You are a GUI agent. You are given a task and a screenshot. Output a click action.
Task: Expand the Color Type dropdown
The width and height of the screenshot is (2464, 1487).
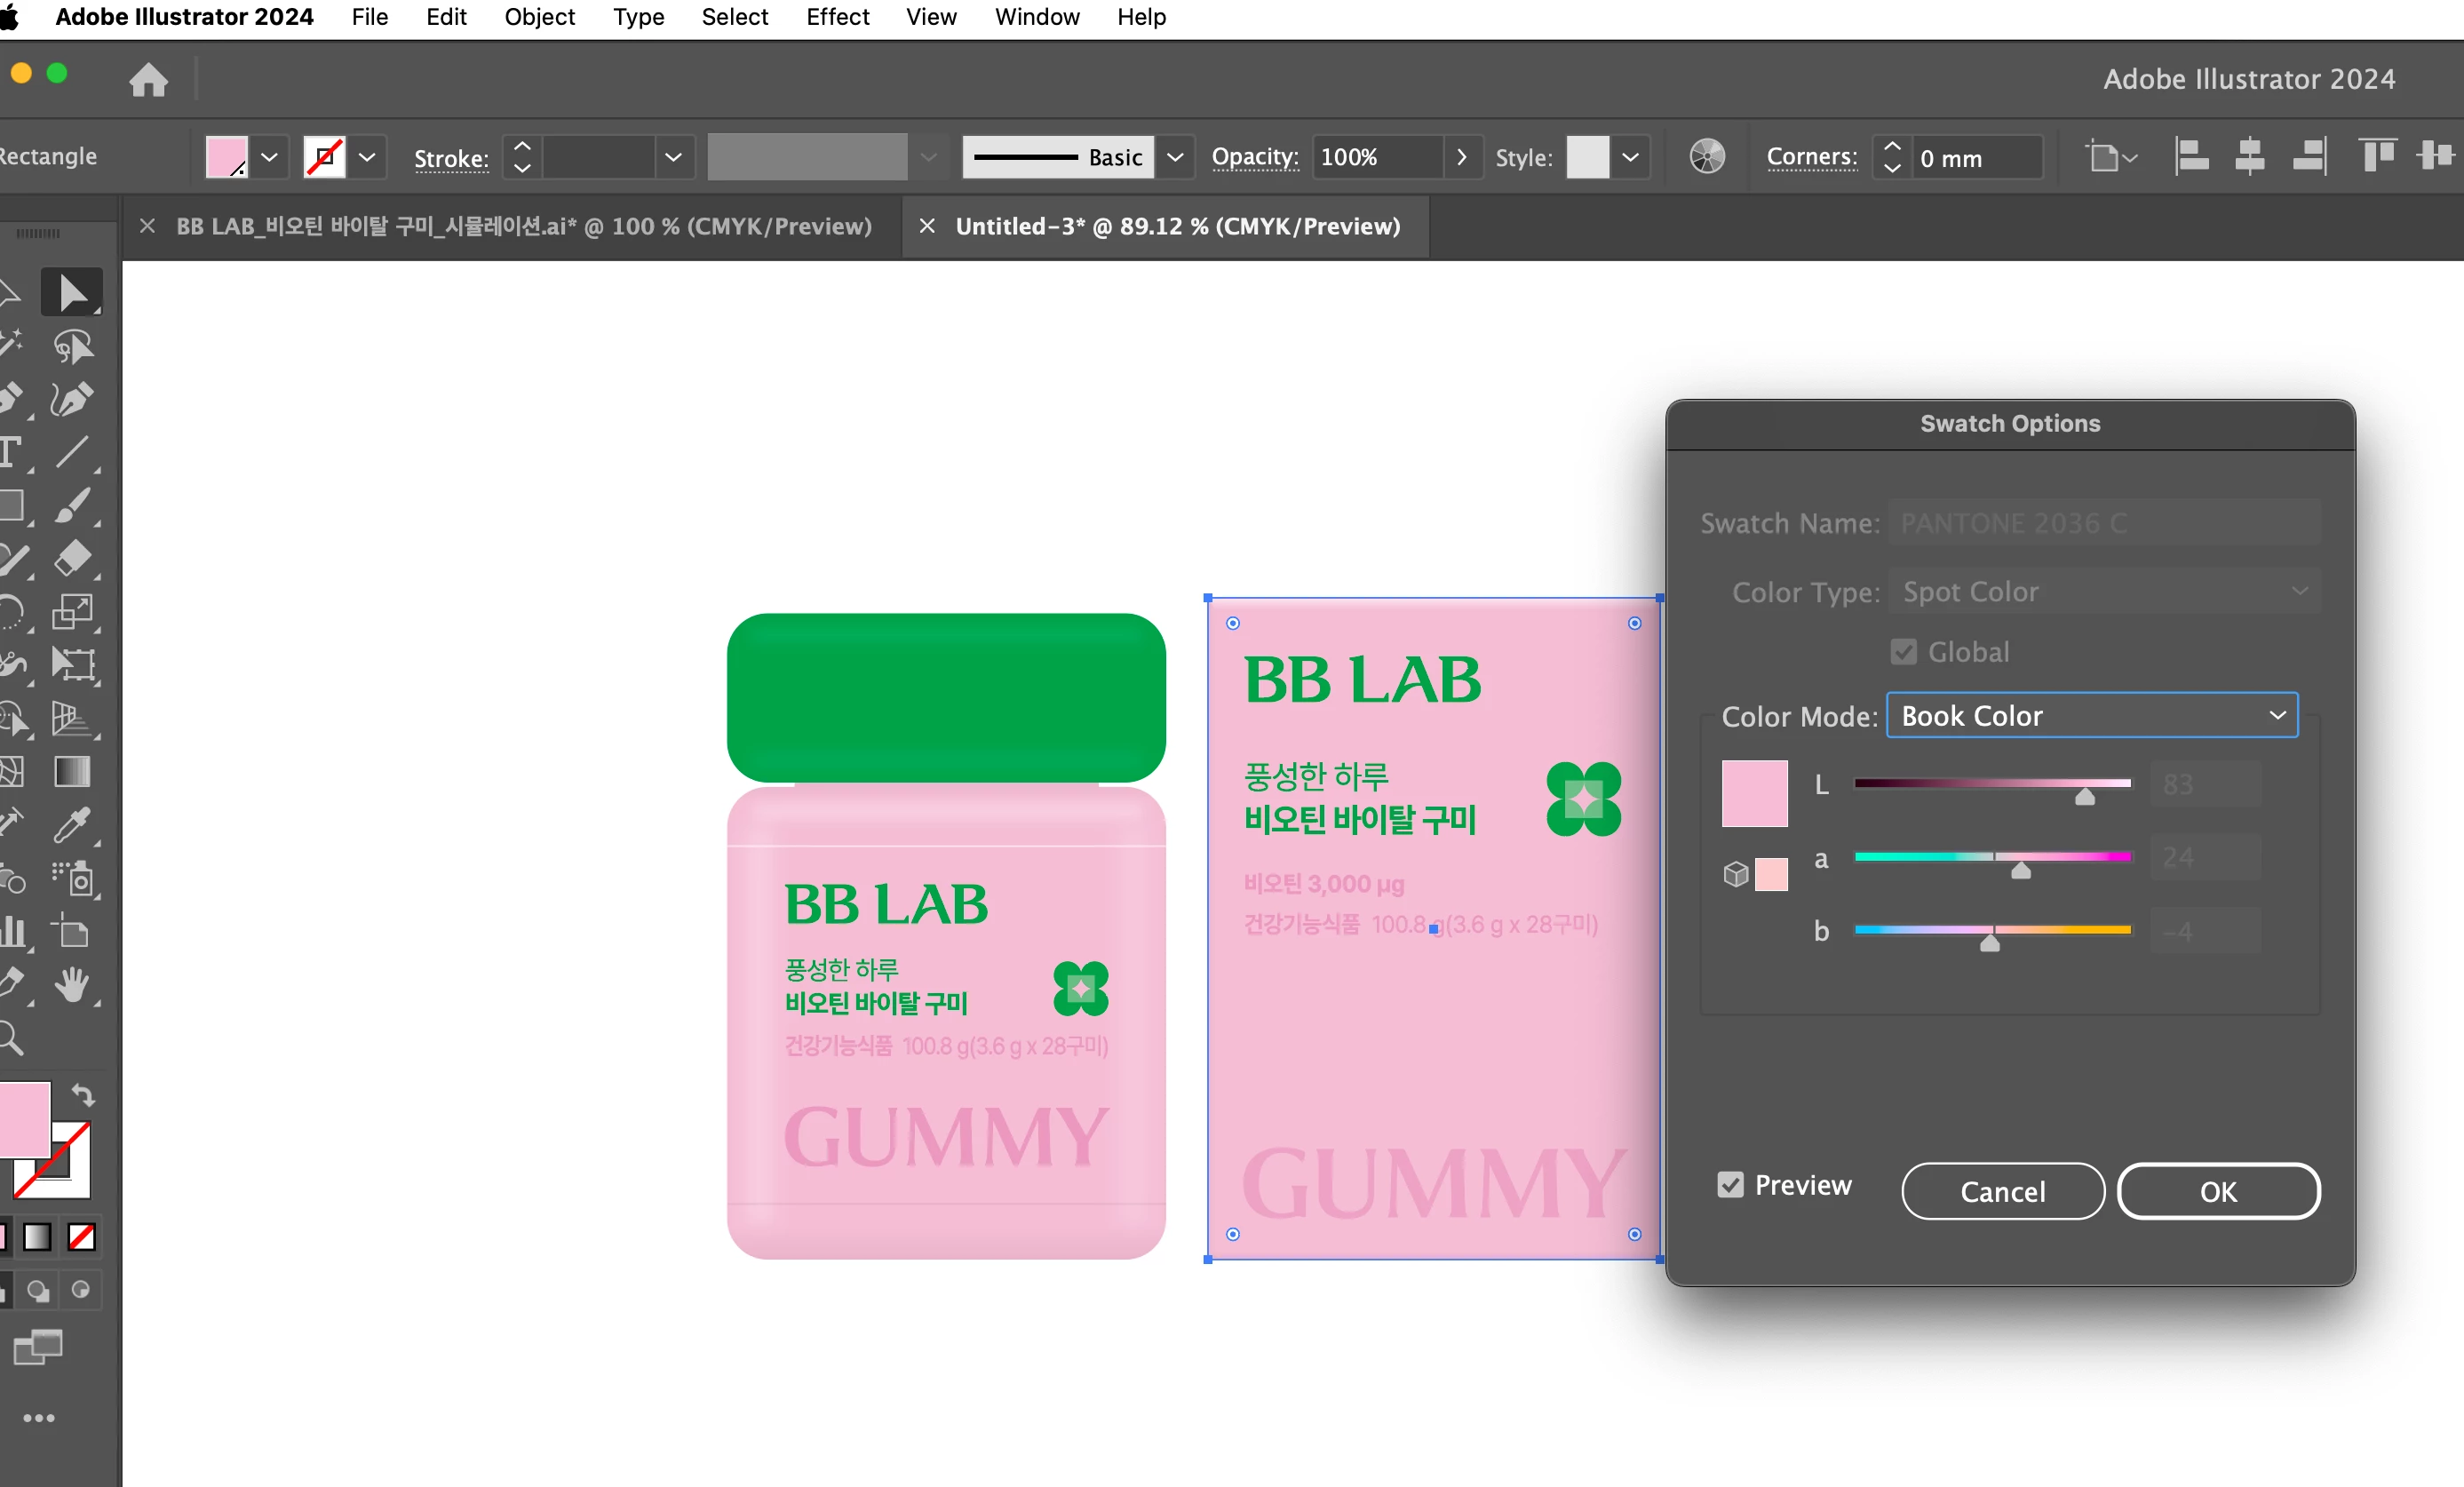[2104, 592]
